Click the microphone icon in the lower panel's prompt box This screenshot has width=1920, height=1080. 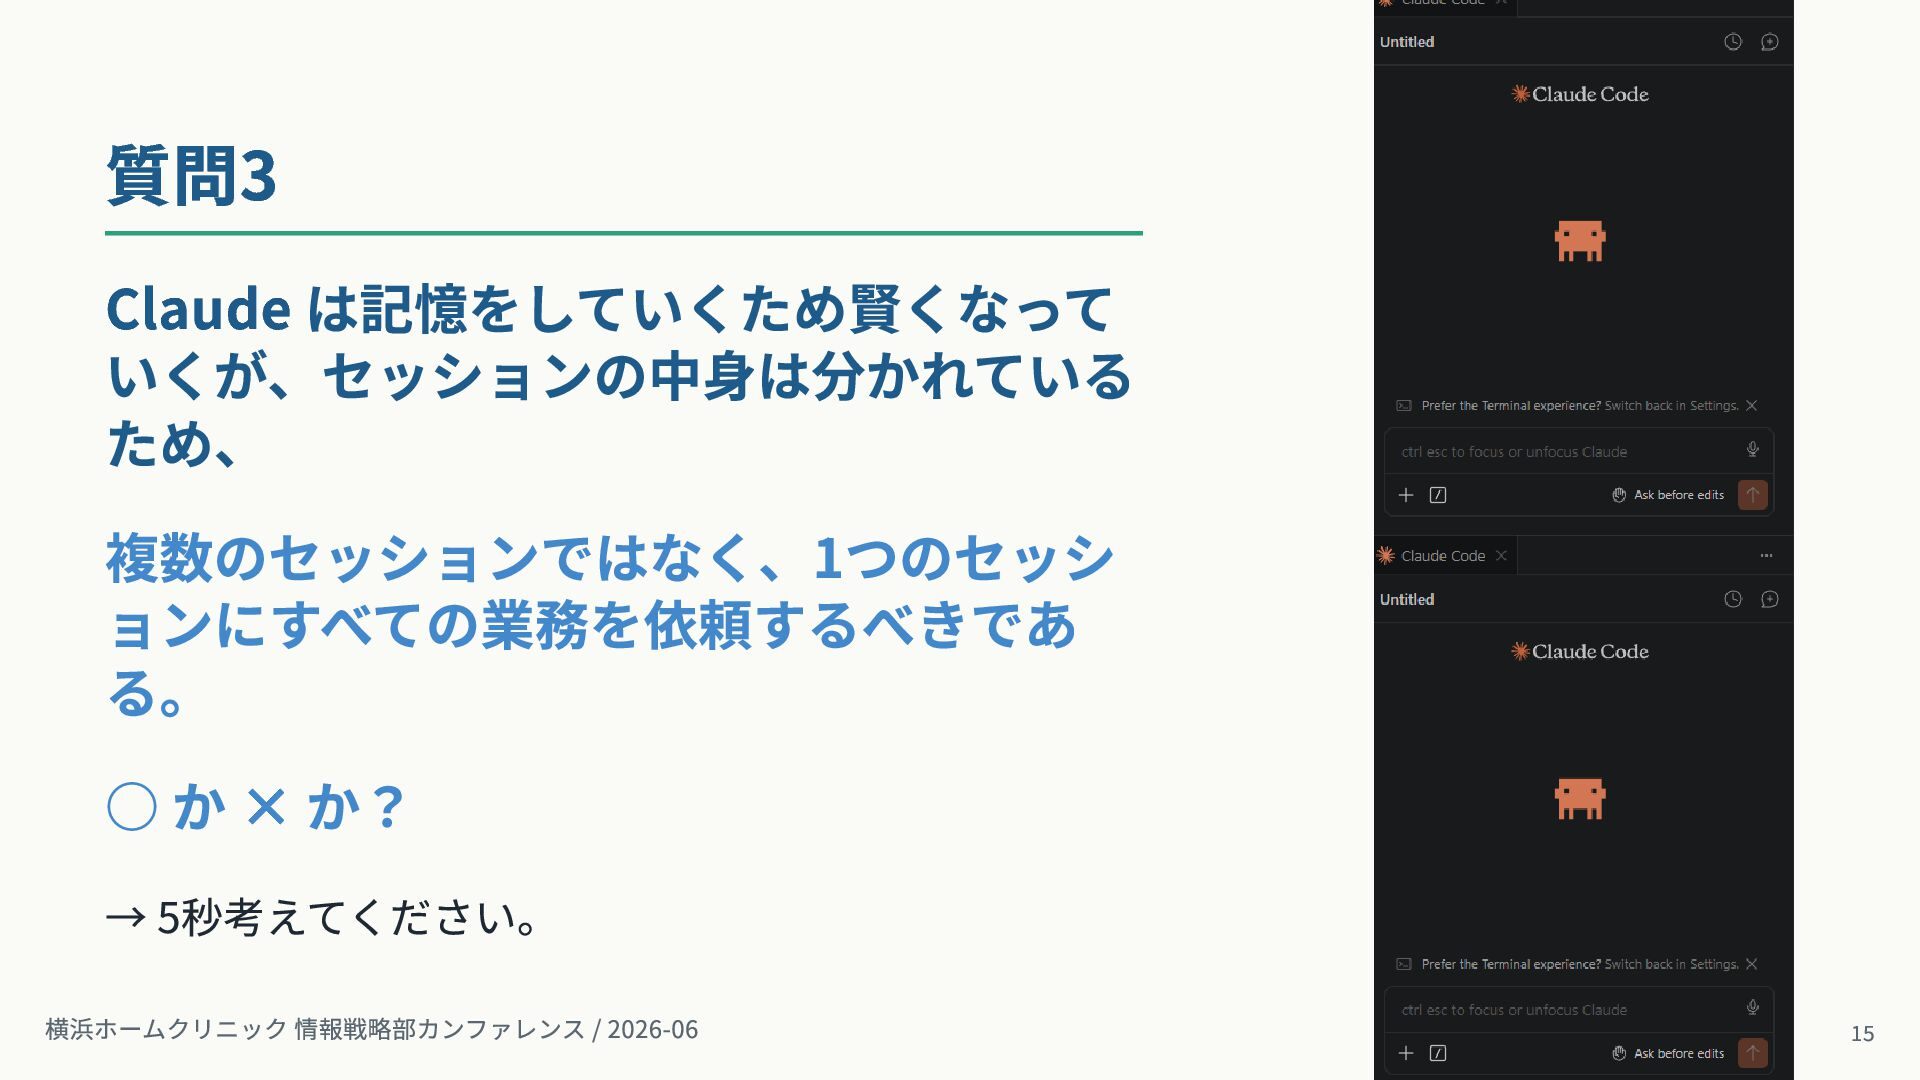(1752, 1008)
